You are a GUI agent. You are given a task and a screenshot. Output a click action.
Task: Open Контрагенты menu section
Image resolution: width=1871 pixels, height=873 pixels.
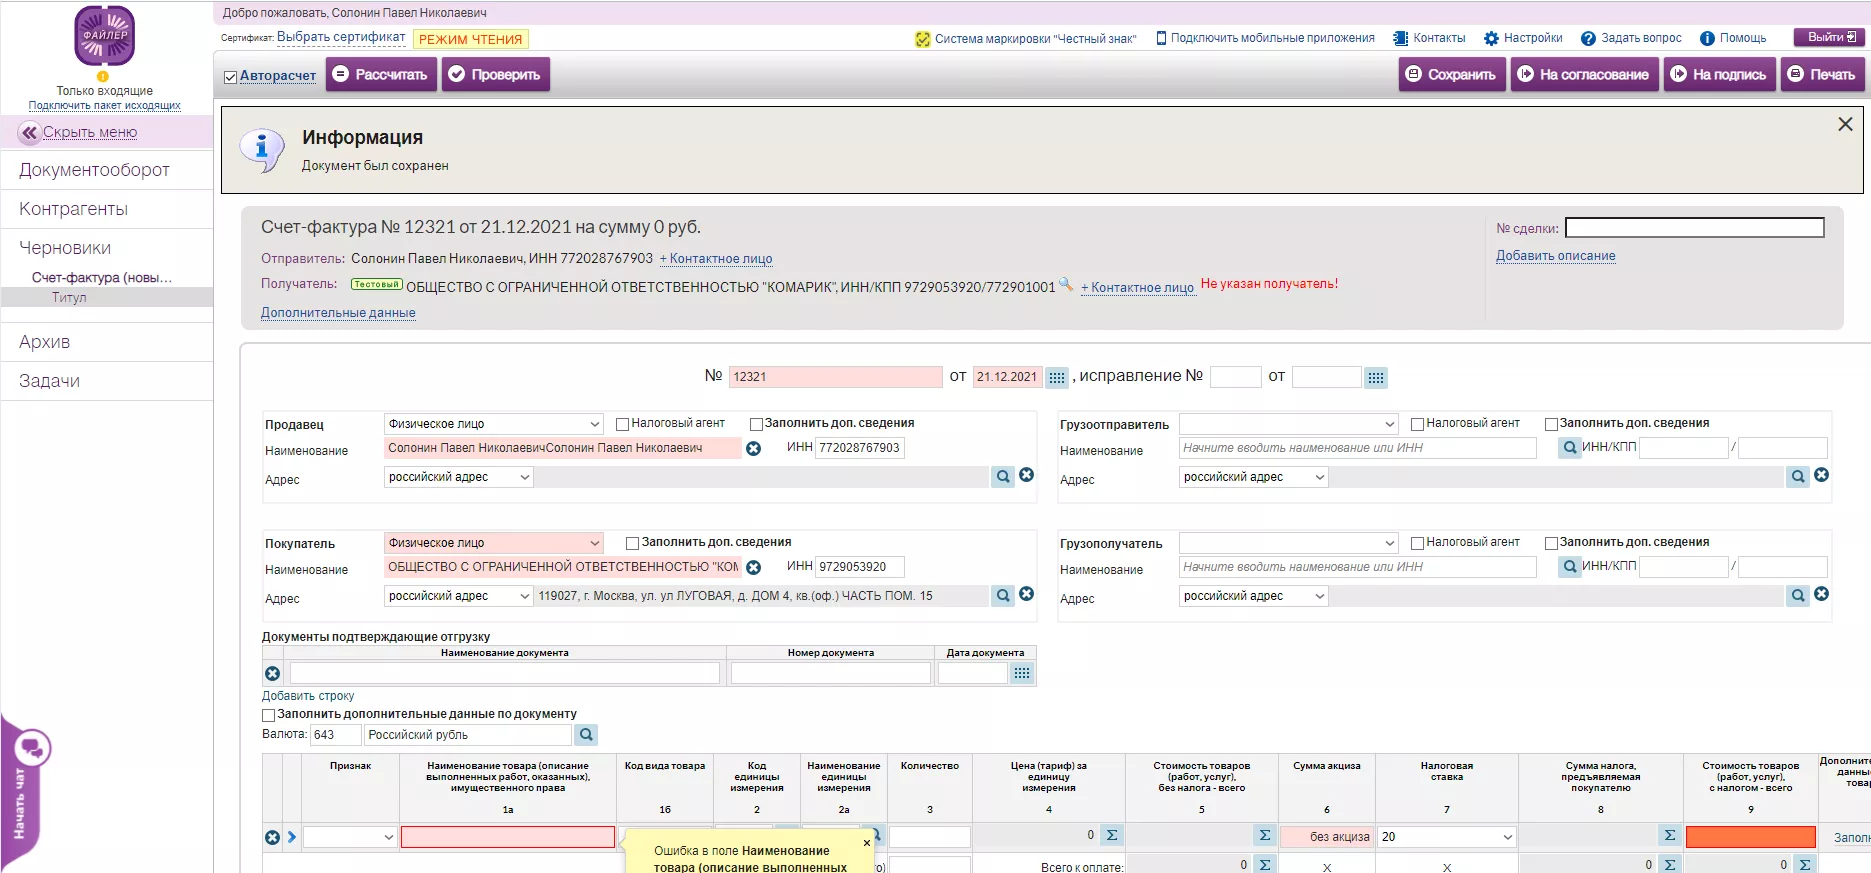point(73,209)
